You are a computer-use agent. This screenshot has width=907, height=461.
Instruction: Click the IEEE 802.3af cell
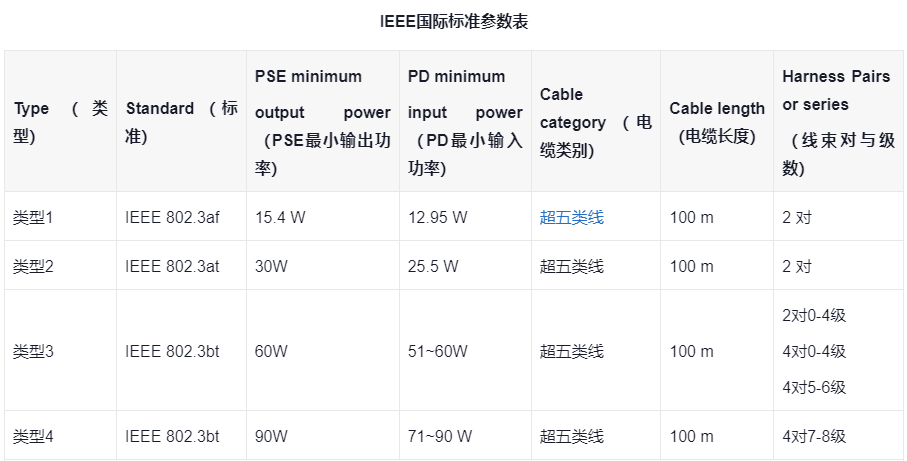[172, 217]
